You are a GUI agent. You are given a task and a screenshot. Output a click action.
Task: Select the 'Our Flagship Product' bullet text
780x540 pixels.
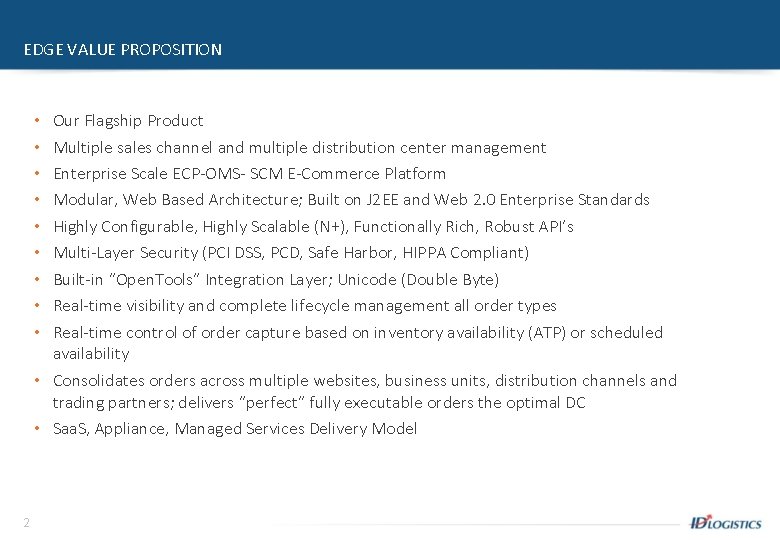click(x=128, y=121)
